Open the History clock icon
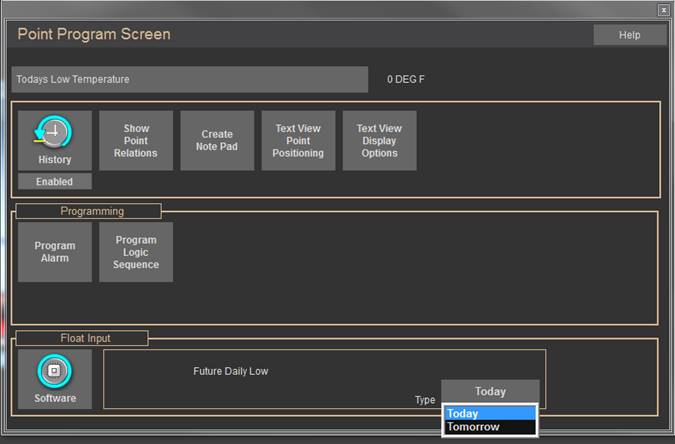This screenshot has height=444, width=675. point(55,135)
